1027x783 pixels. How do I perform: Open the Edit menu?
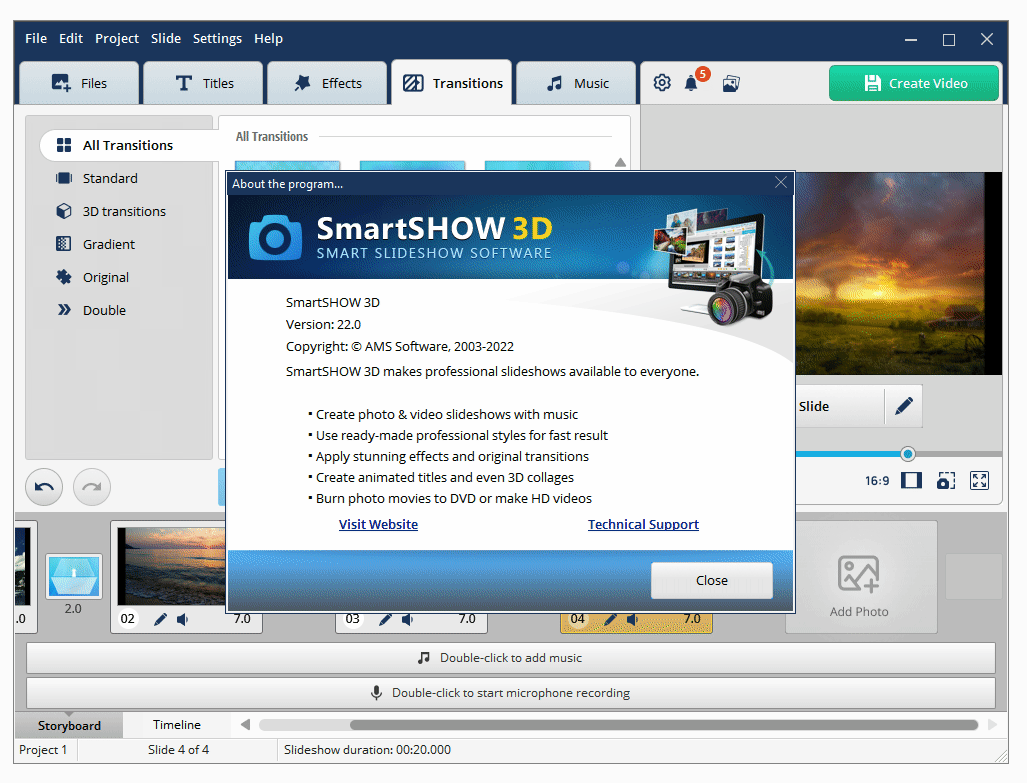pos(71,39)
